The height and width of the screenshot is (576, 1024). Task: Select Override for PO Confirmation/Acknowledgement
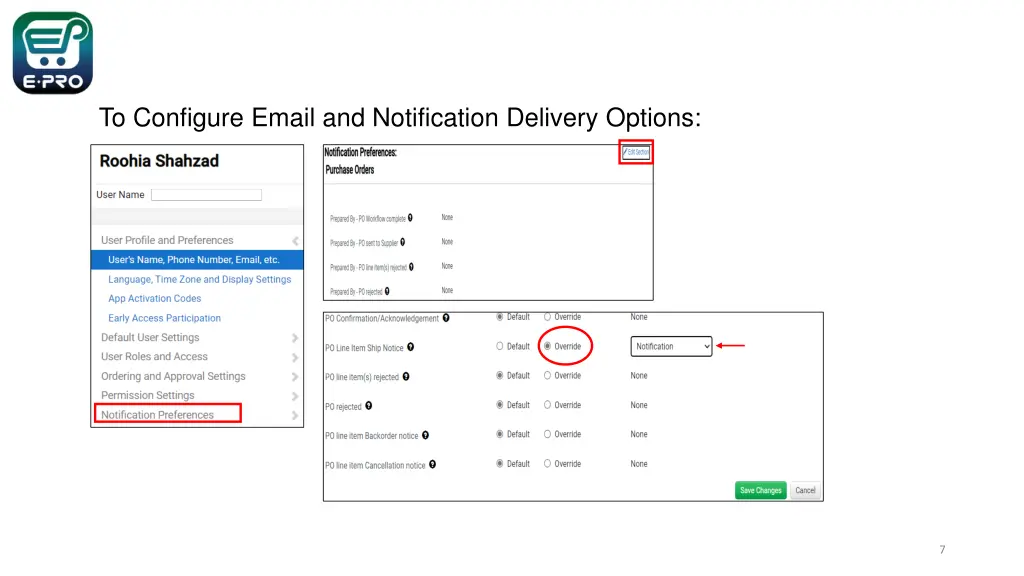point(547,317)
